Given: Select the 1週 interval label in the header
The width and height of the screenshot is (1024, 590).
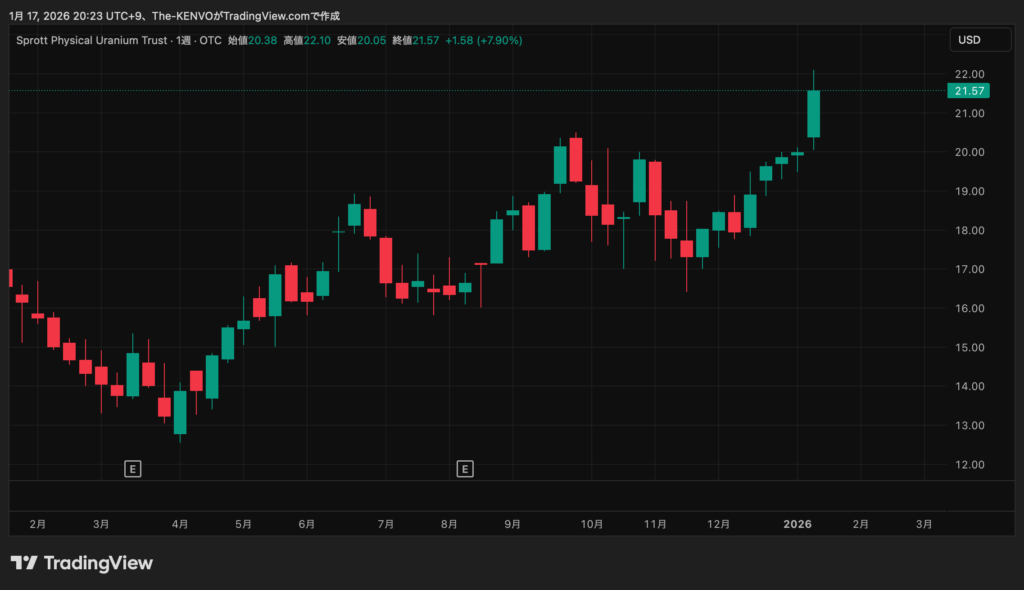Looking at the screenshot, I should [184, 40].
